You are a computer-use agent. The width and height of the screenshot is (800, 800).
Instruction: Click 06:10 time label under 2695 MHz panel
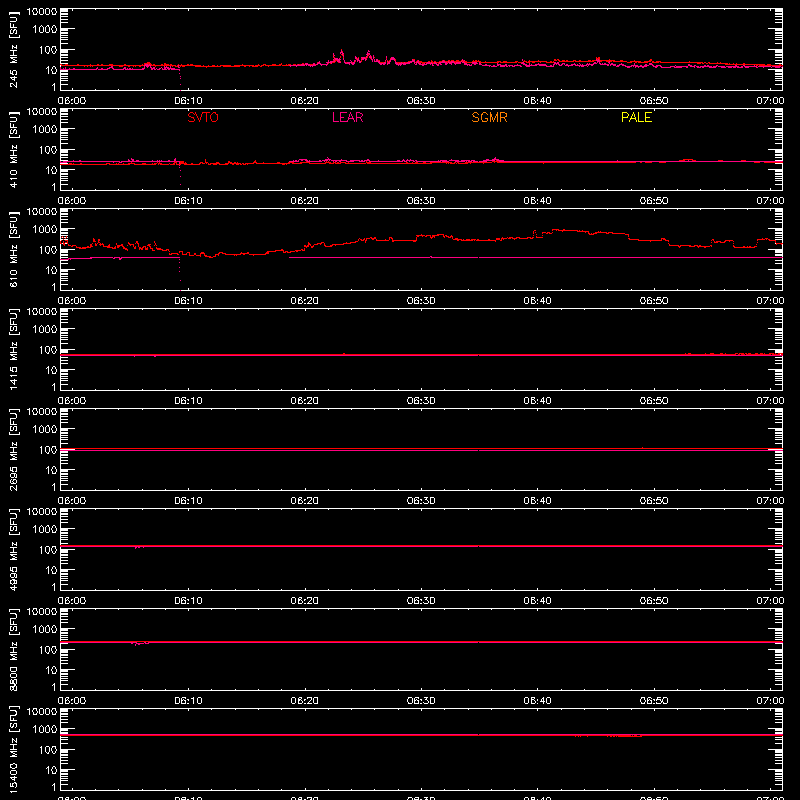[188, 501]
